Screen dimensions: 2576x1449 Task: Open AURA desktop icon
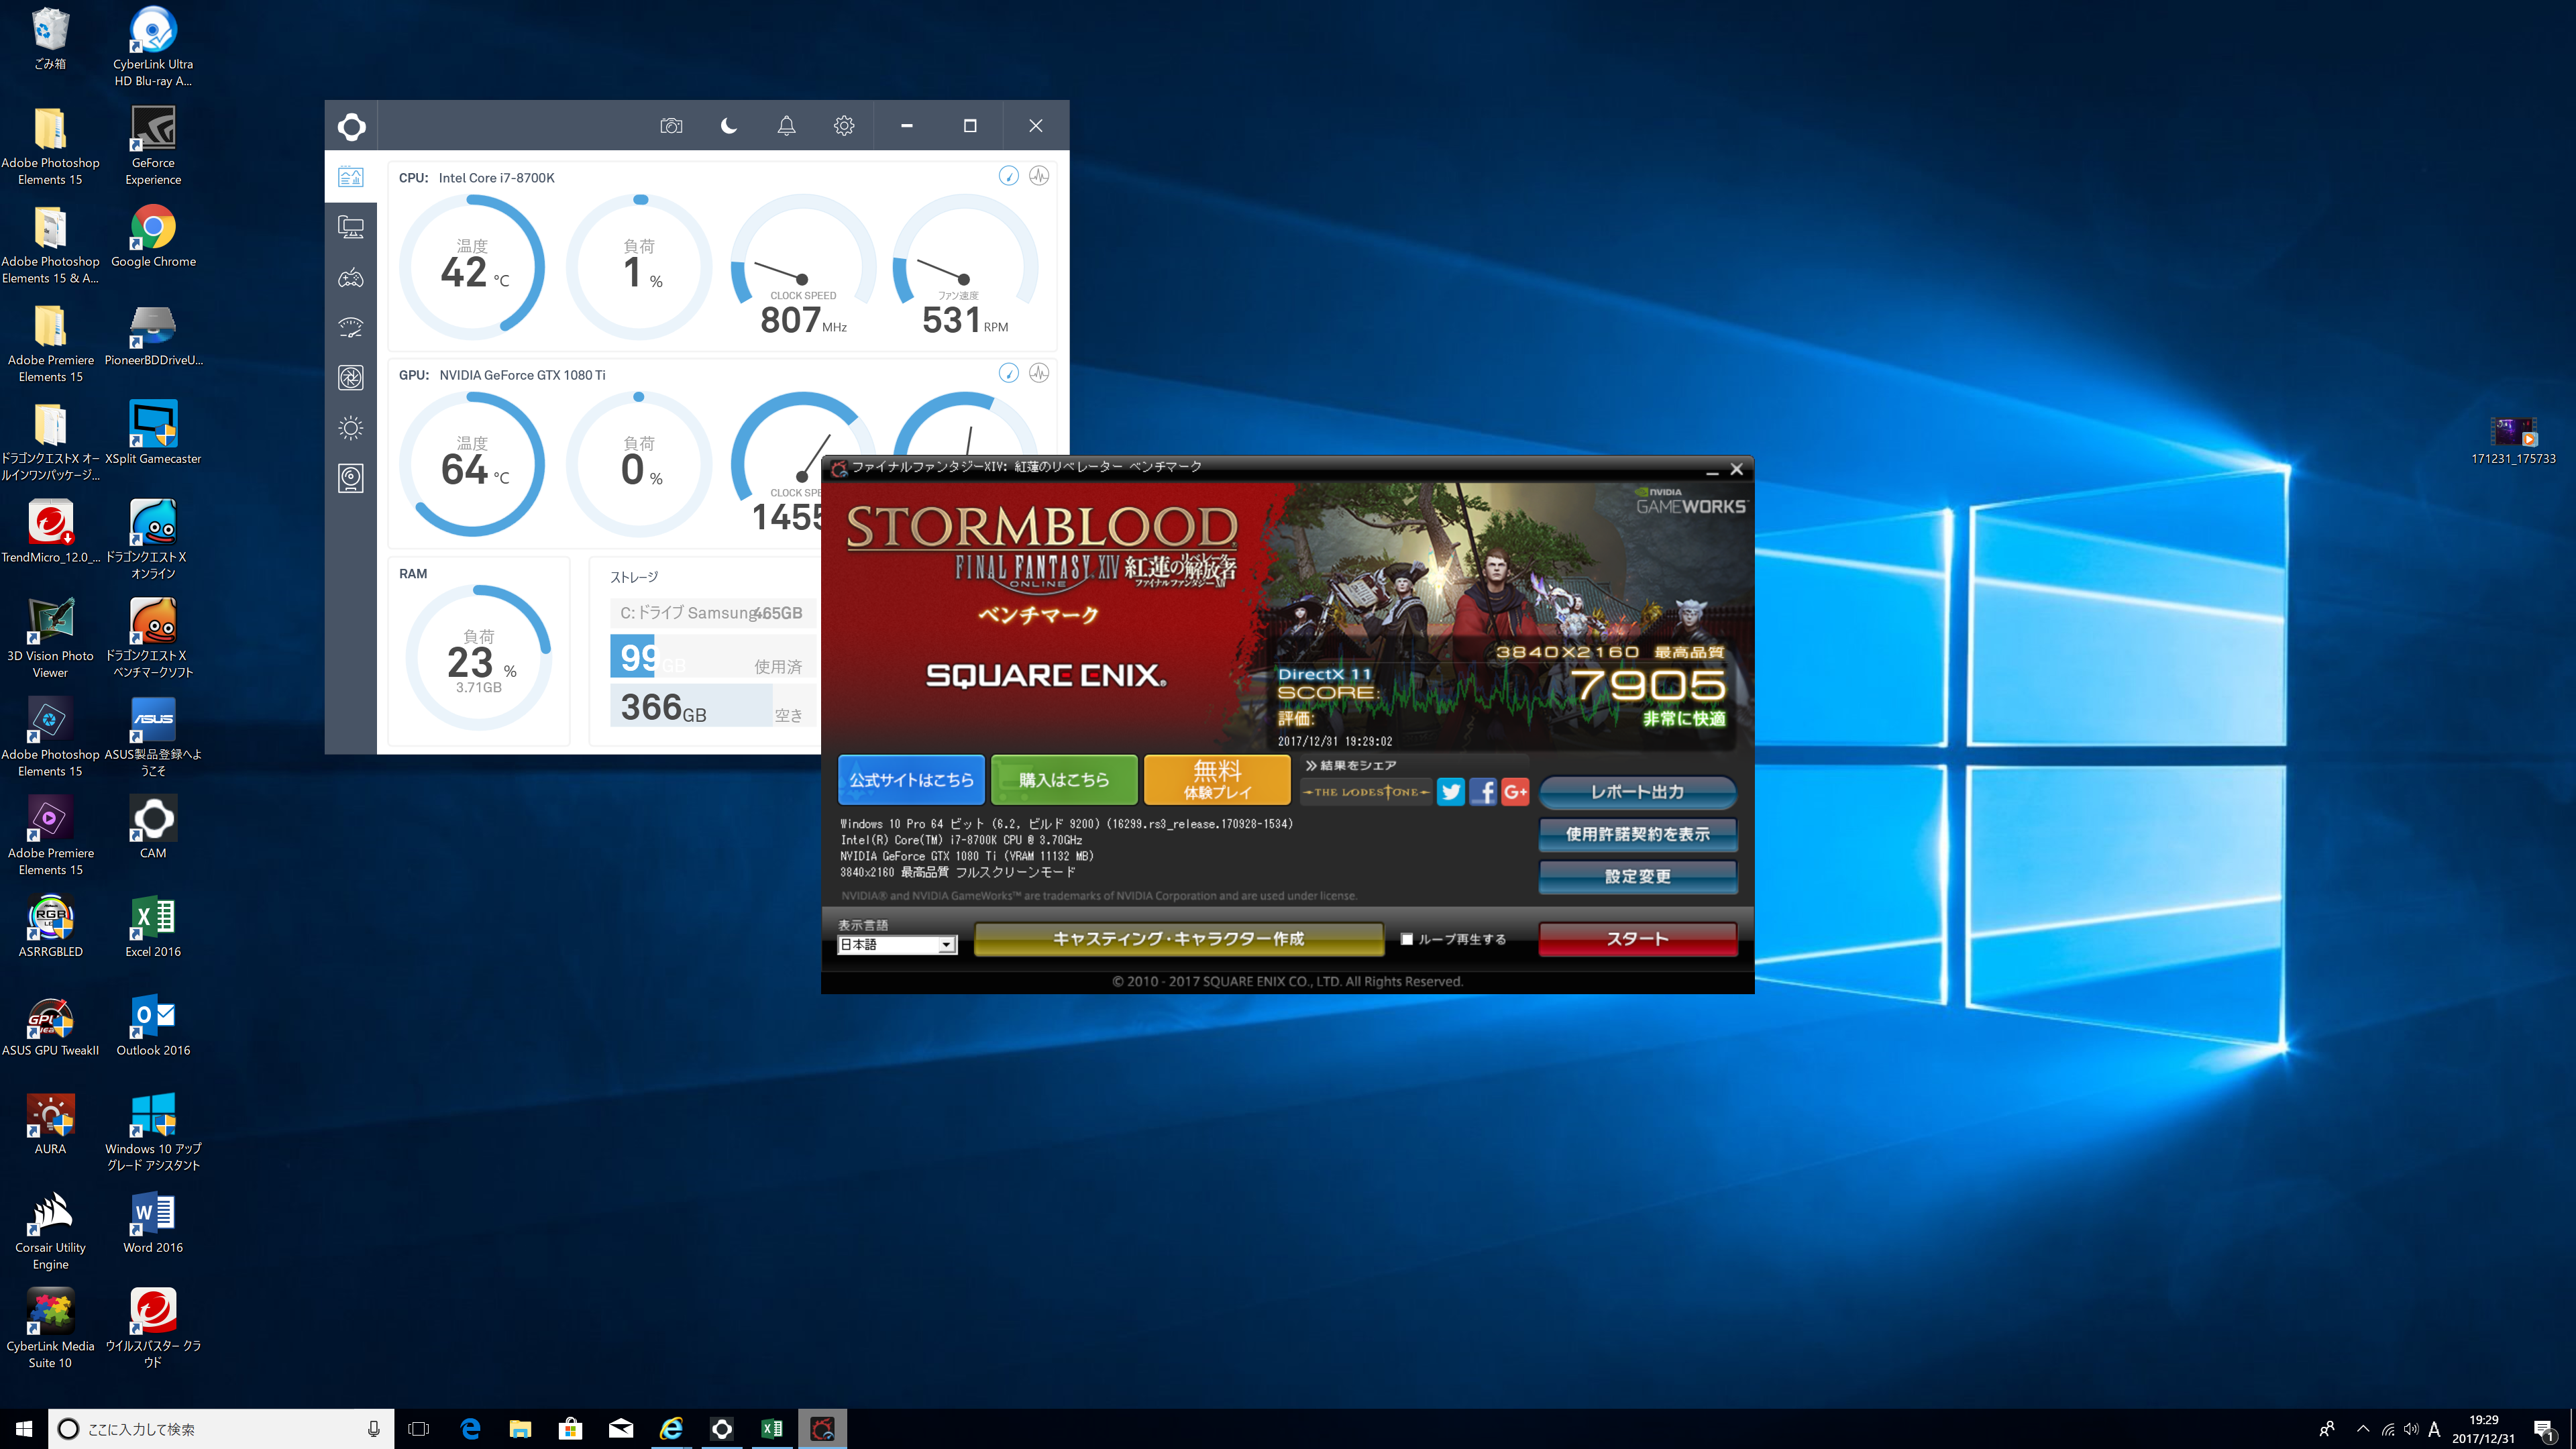[x=50, y=1123]
